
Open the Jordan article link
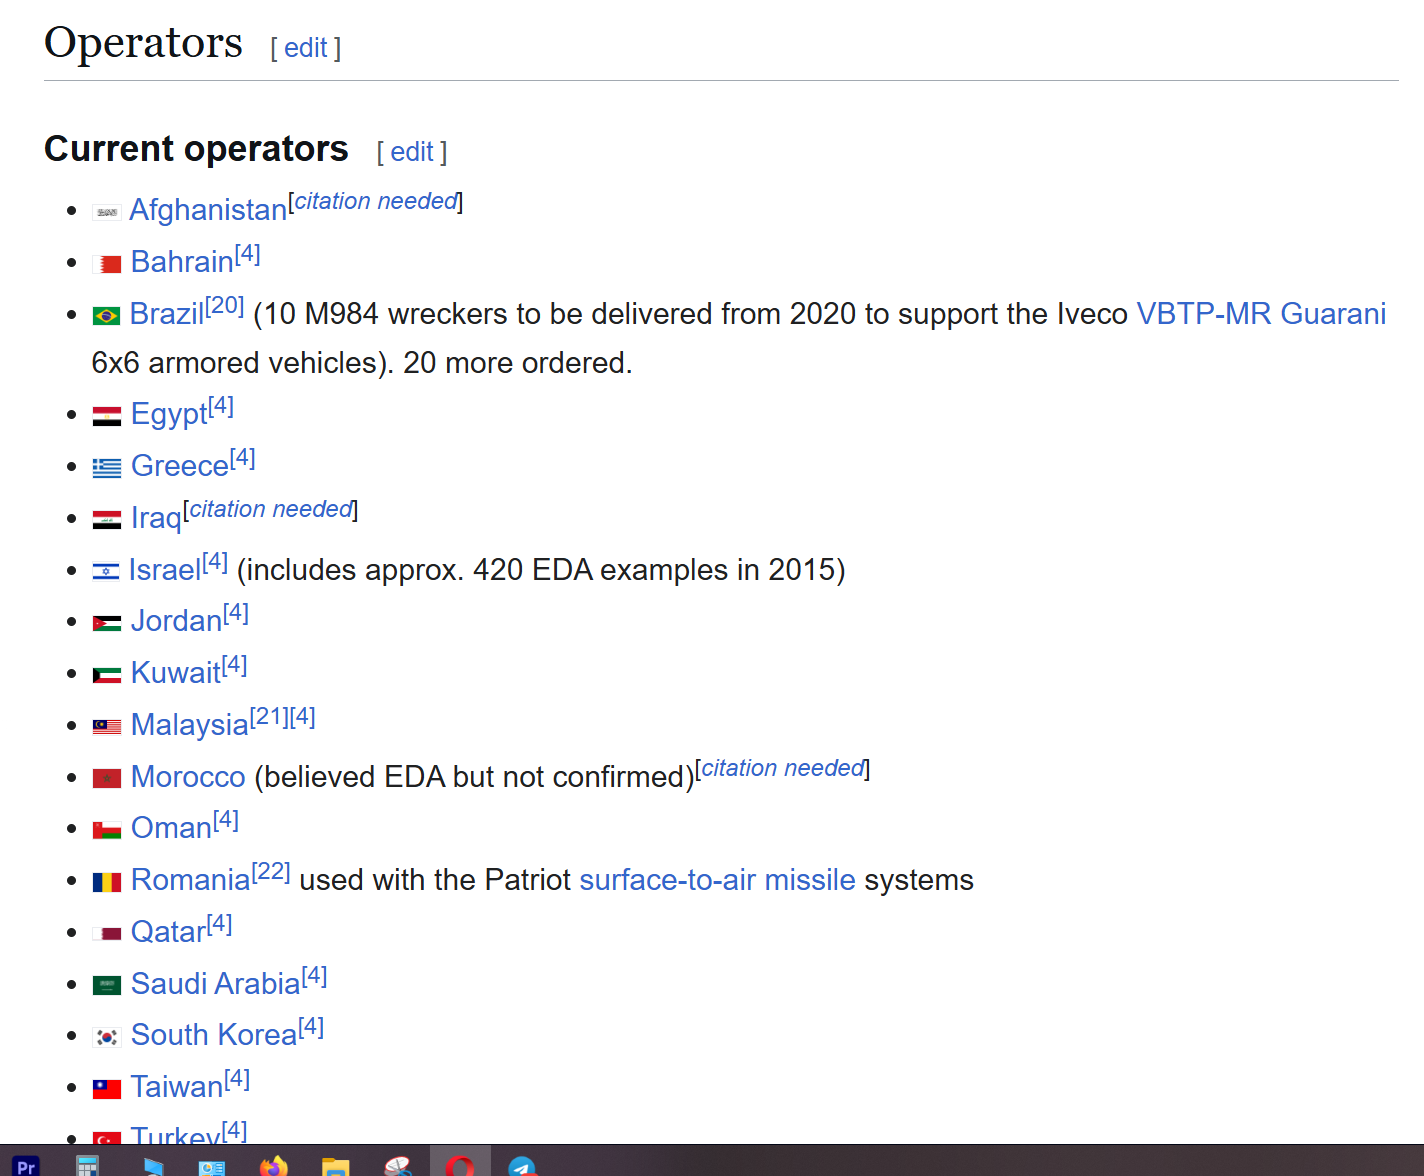pyautogui.click(x=176, y=621)
